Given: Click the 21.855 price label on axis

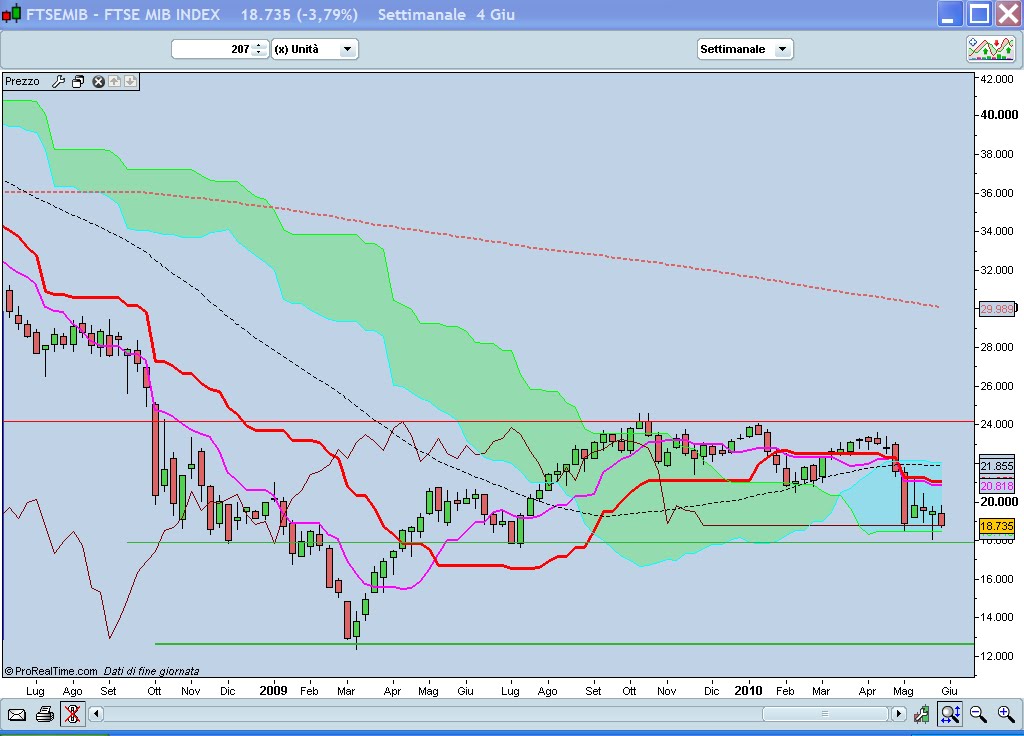Looking at the screenshot, I should (997, 466).
